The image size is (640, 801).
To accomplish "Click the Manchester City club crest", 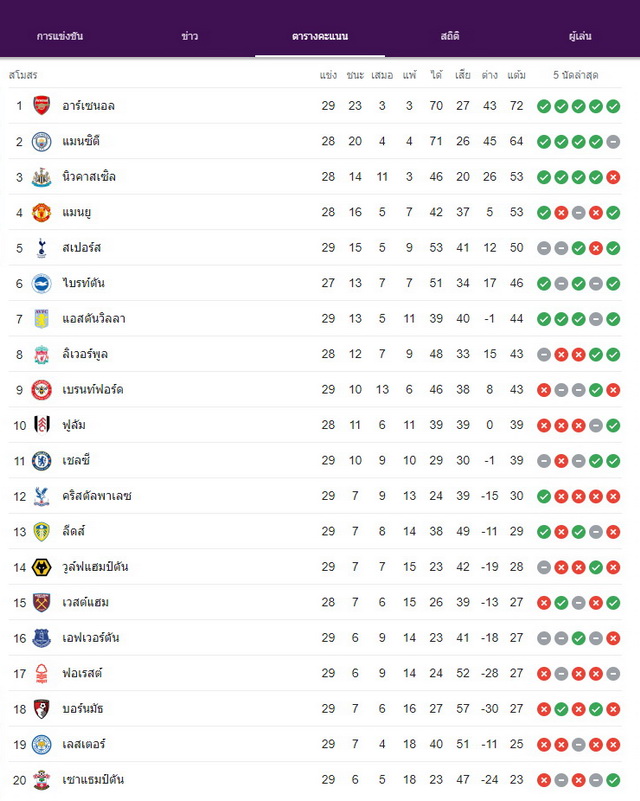I will click(x=41, y=142).
